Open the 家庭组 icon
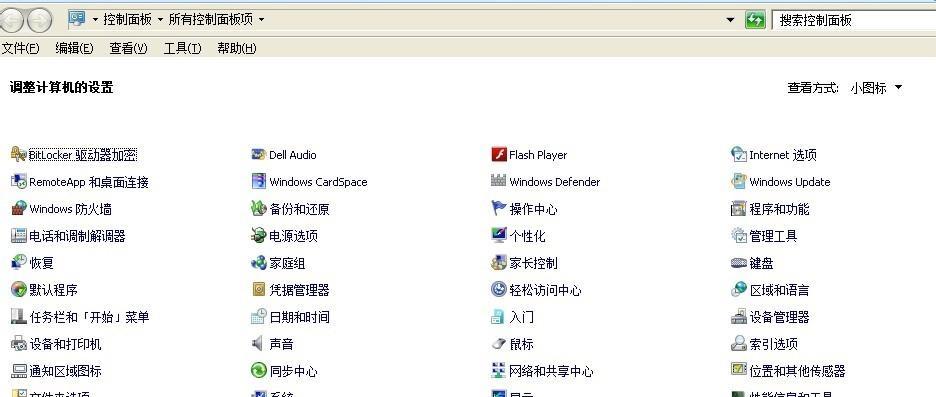The image size is (936, 397). (x=258, y=263)
